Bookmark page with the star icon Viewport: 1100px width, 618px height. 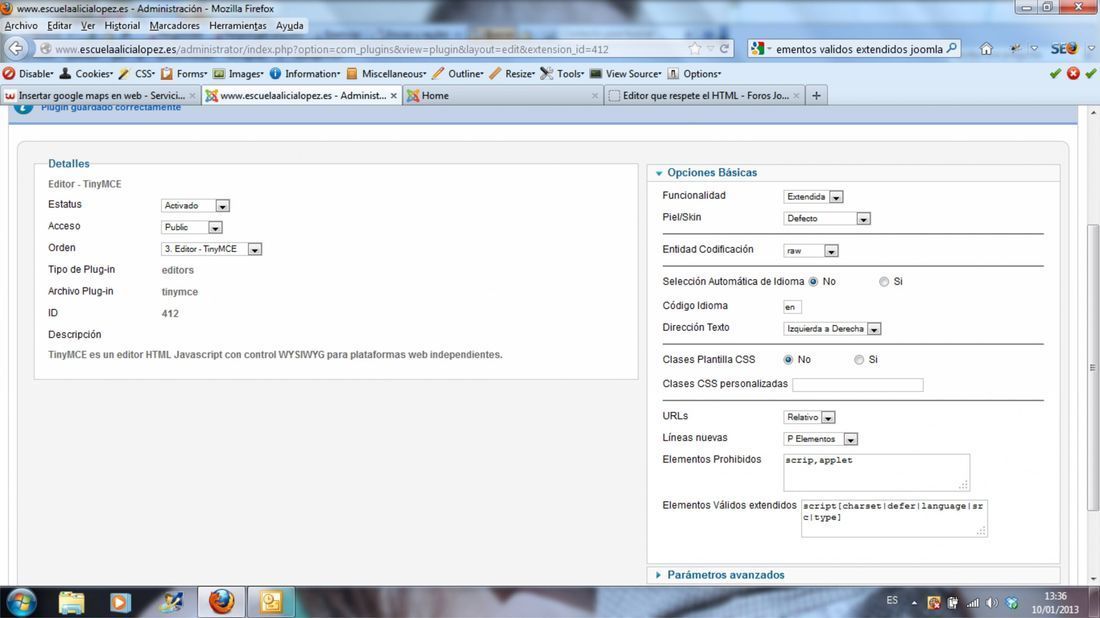pyautogui.click(x=695, y=48)
